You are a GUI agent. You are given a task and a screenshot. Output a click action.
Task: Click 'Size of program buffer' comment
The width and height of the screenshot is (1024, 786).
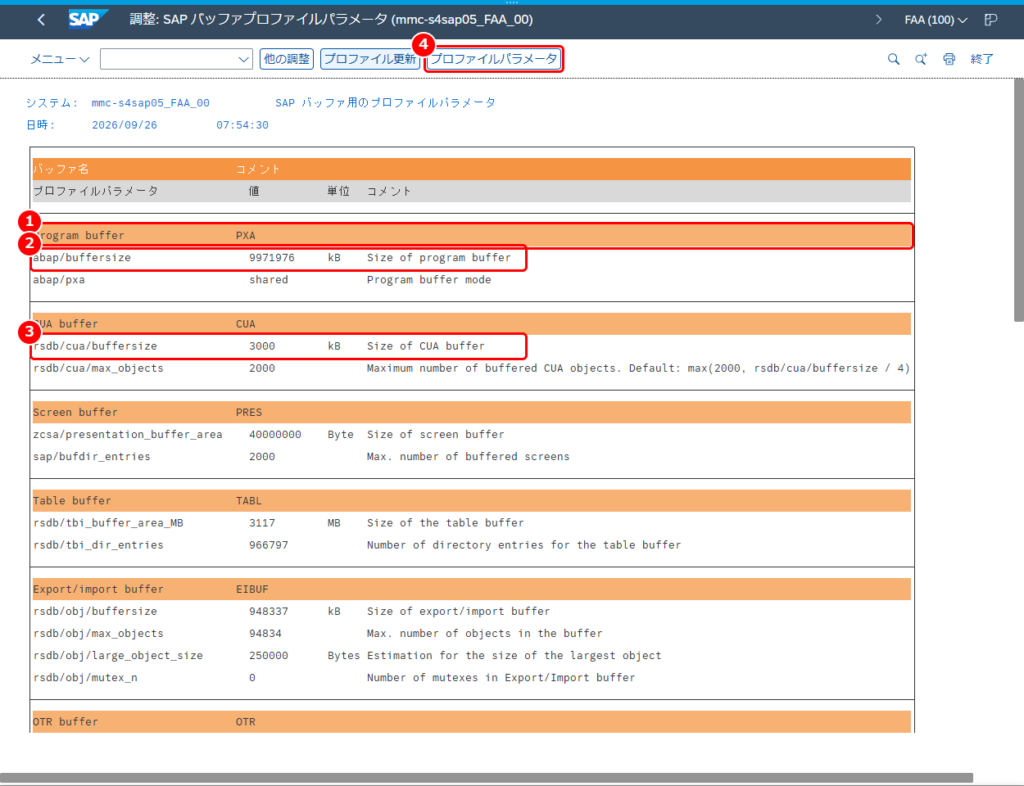pos(439,257)
